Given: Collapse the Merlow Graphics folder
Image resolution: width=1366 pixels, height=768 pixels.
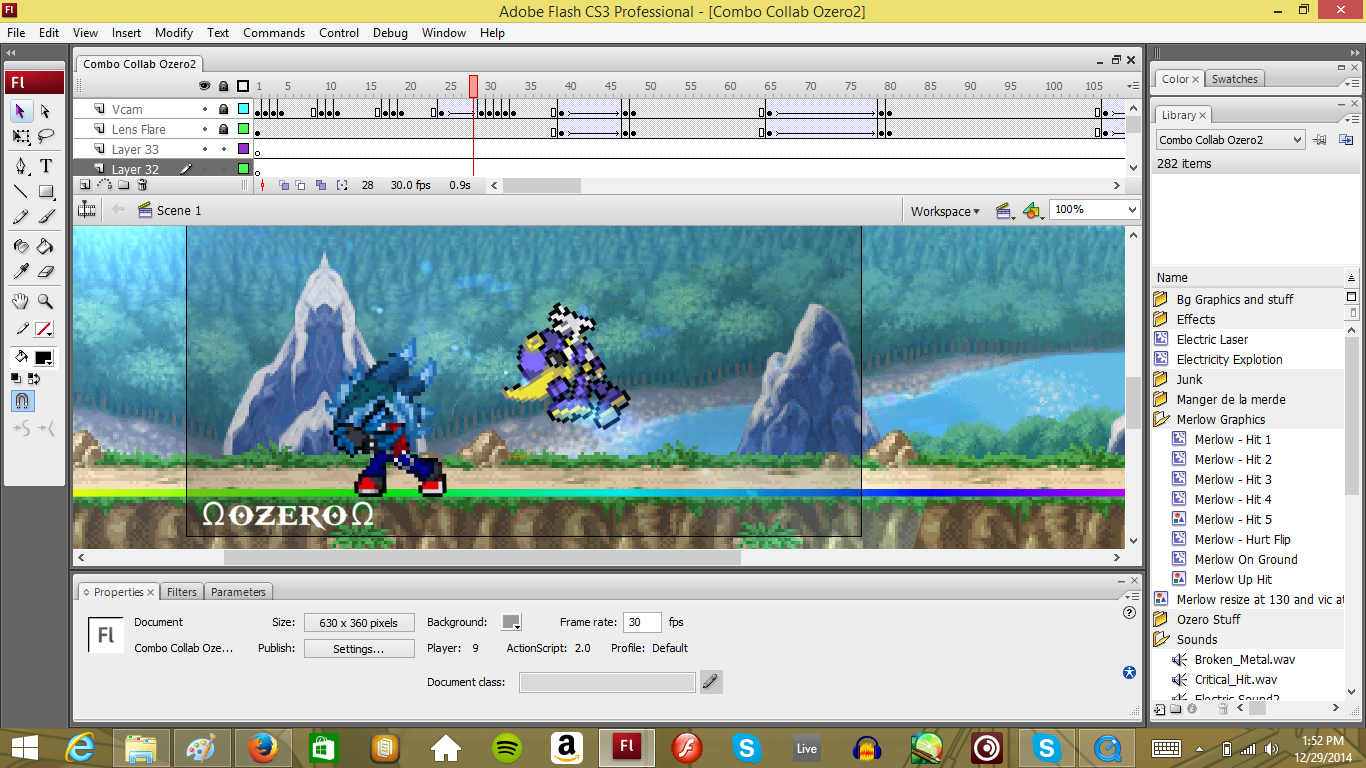Looking at the screenshot, I should tap(1161, 419).
